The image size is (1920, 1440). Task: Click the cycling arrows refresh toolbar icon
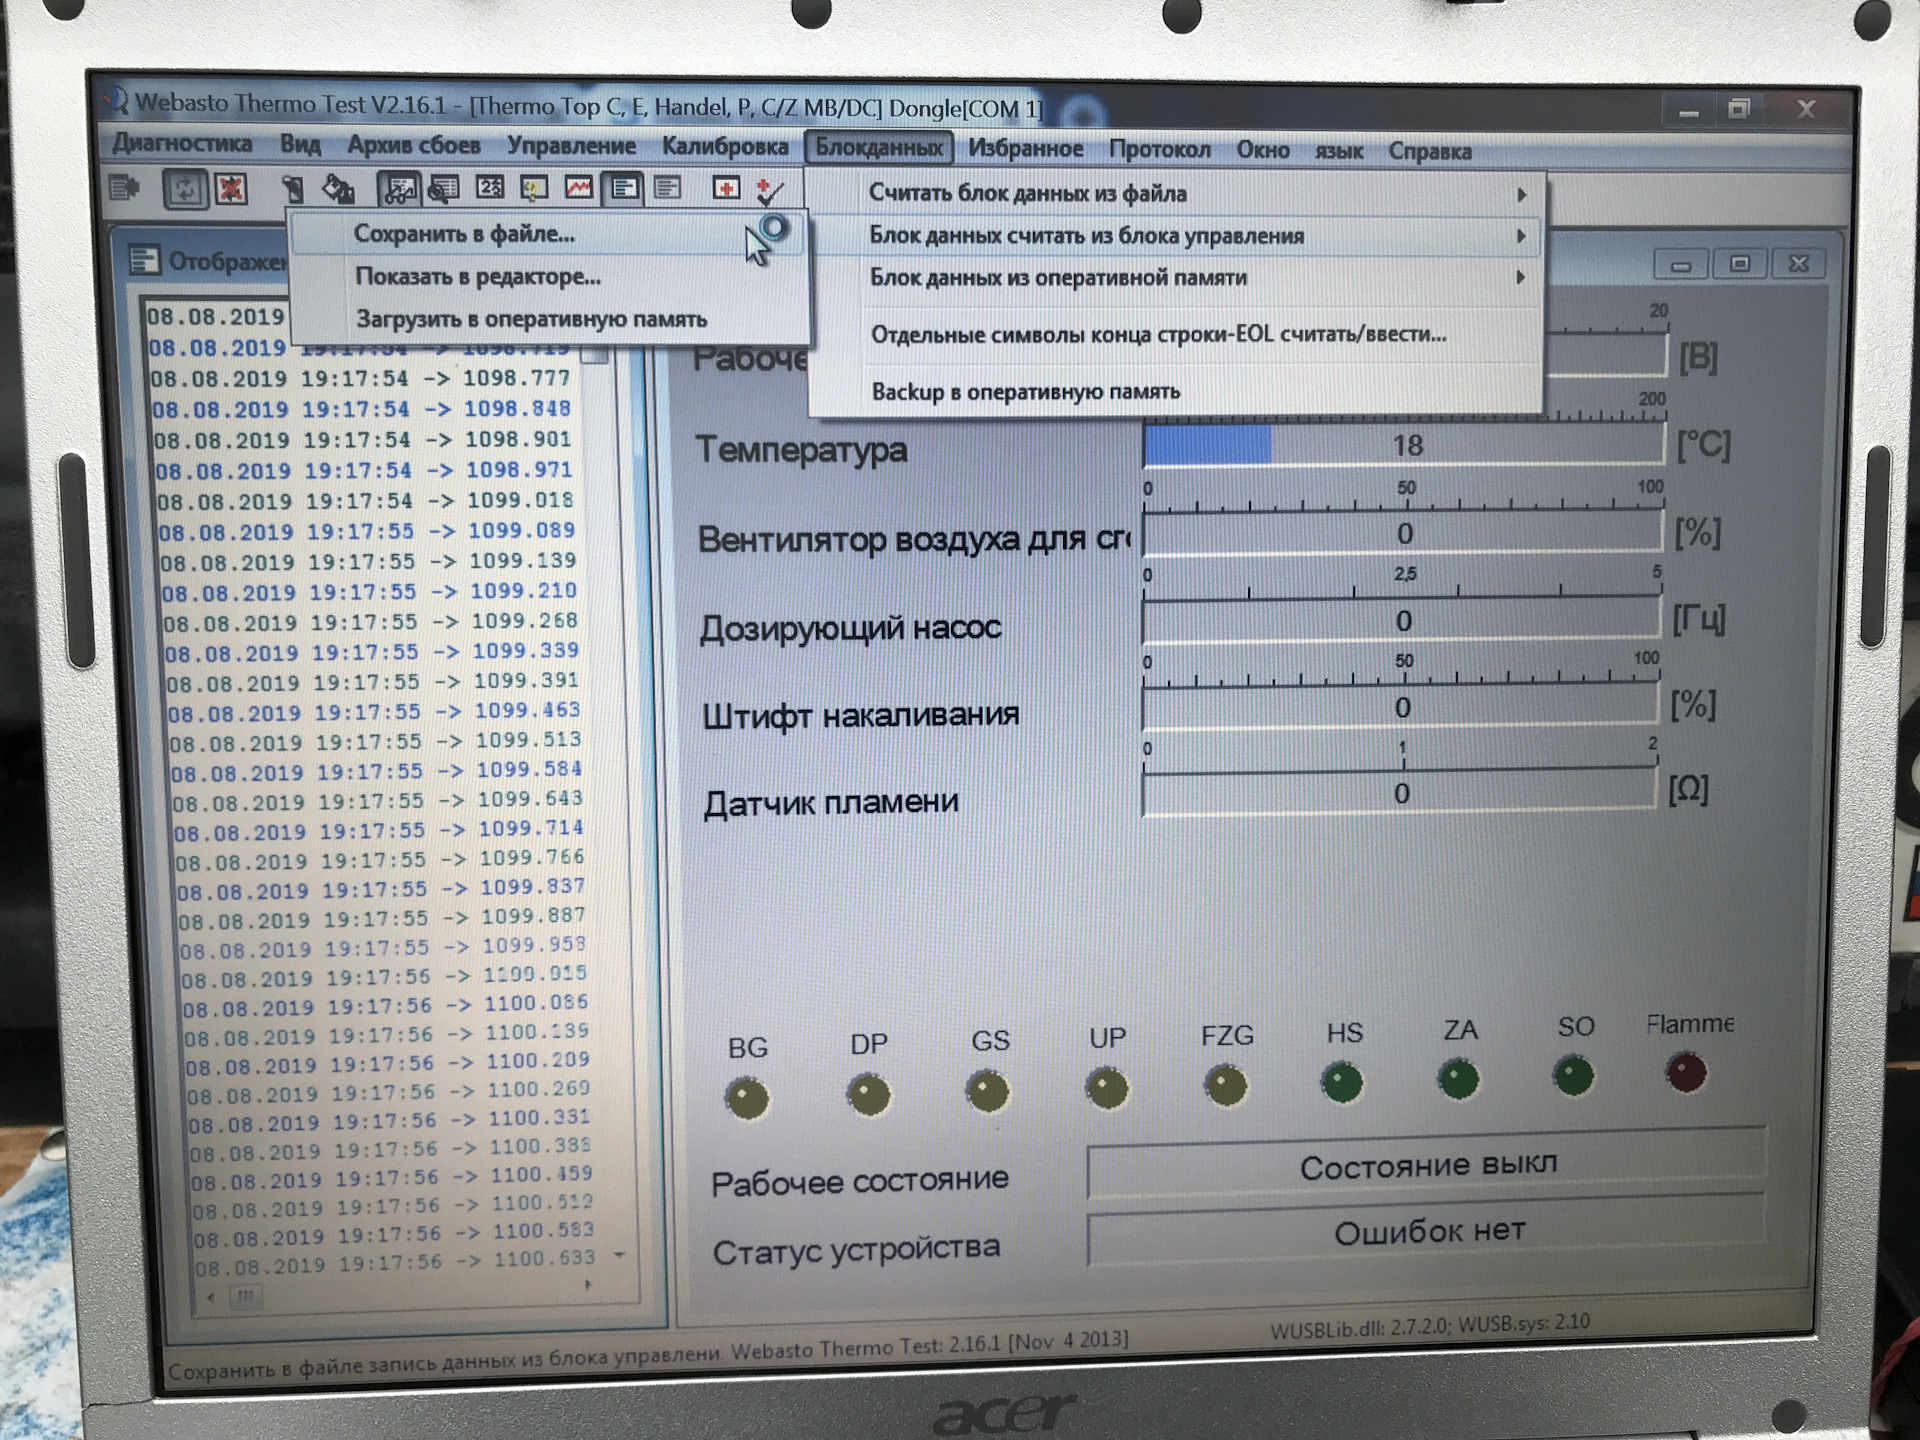point(185,188)
